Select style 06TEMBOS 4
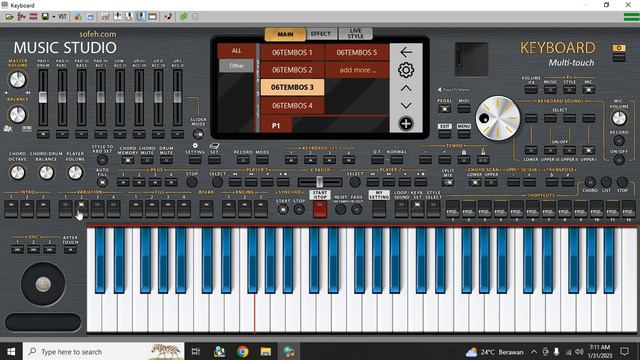The image size is (640, 360). [x=292, y=105]
